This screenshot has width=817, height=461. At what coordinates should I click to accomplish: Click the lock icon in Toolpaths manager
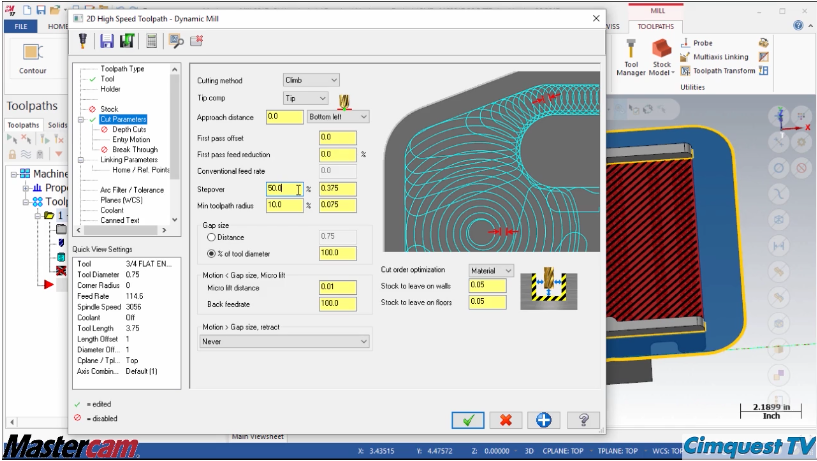[x=13, y=154]
